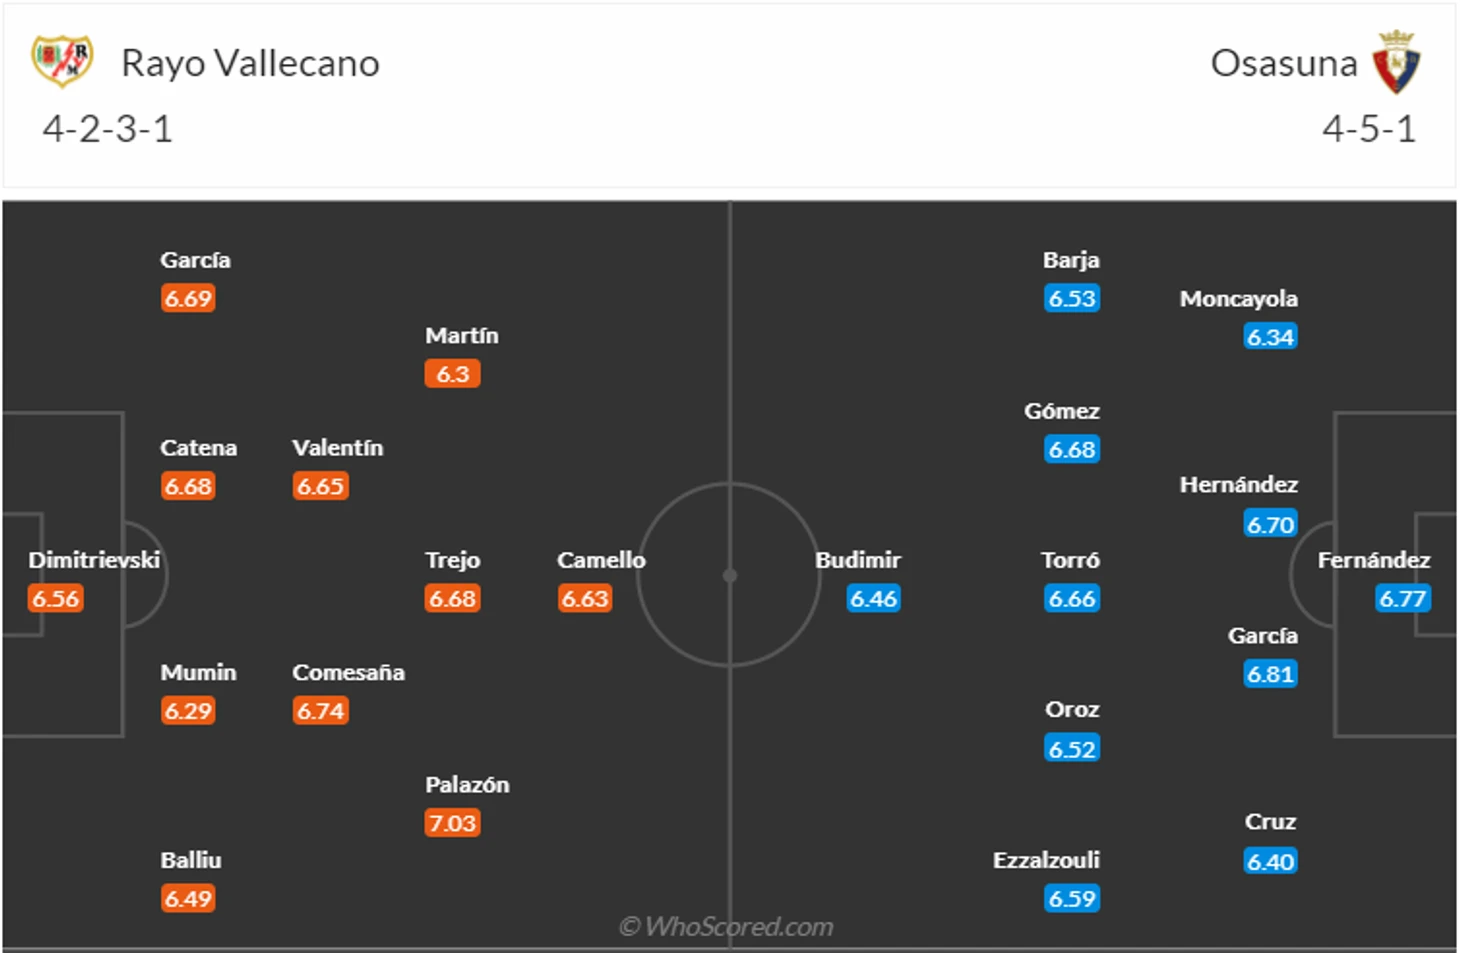Select striker Budimir's name
Viewport: 1460px width, 953px height.
pyautogui.click(x=858, y=560)
